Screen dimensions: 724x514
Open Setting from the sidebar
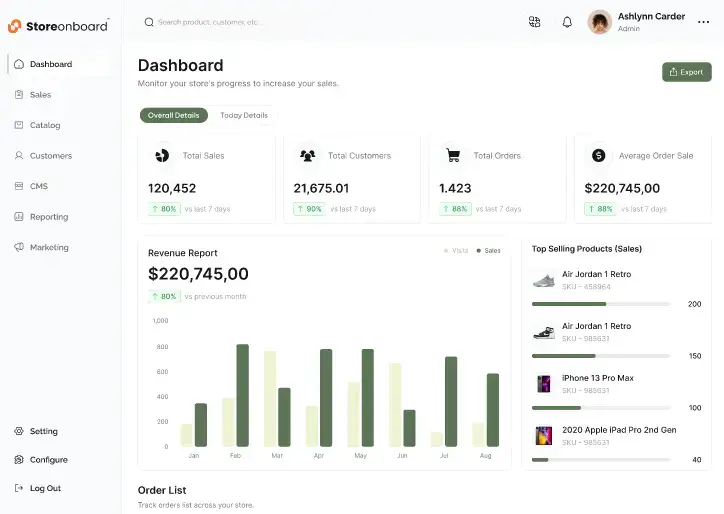[x=43, y=432]
